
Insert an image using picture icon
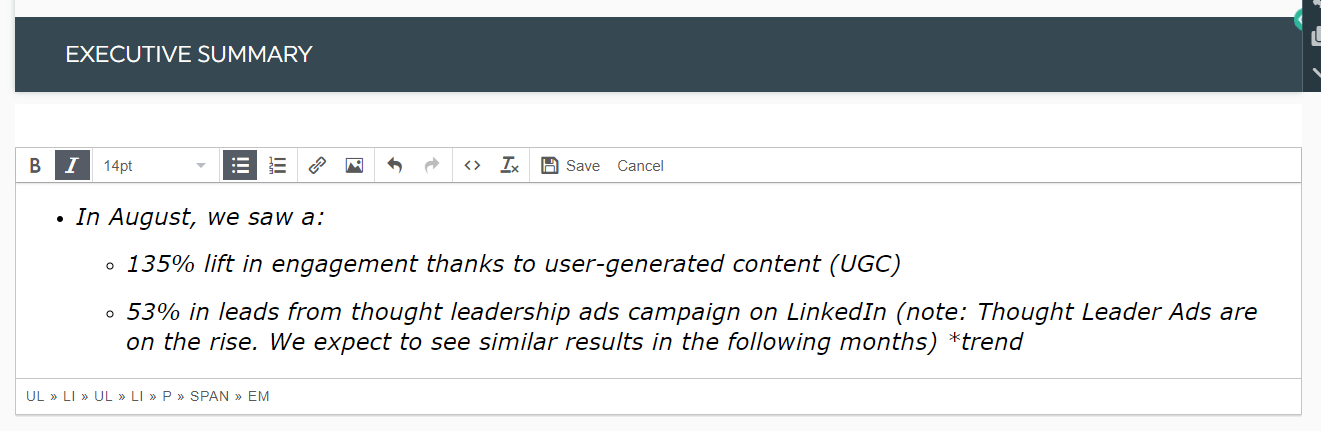354,166
